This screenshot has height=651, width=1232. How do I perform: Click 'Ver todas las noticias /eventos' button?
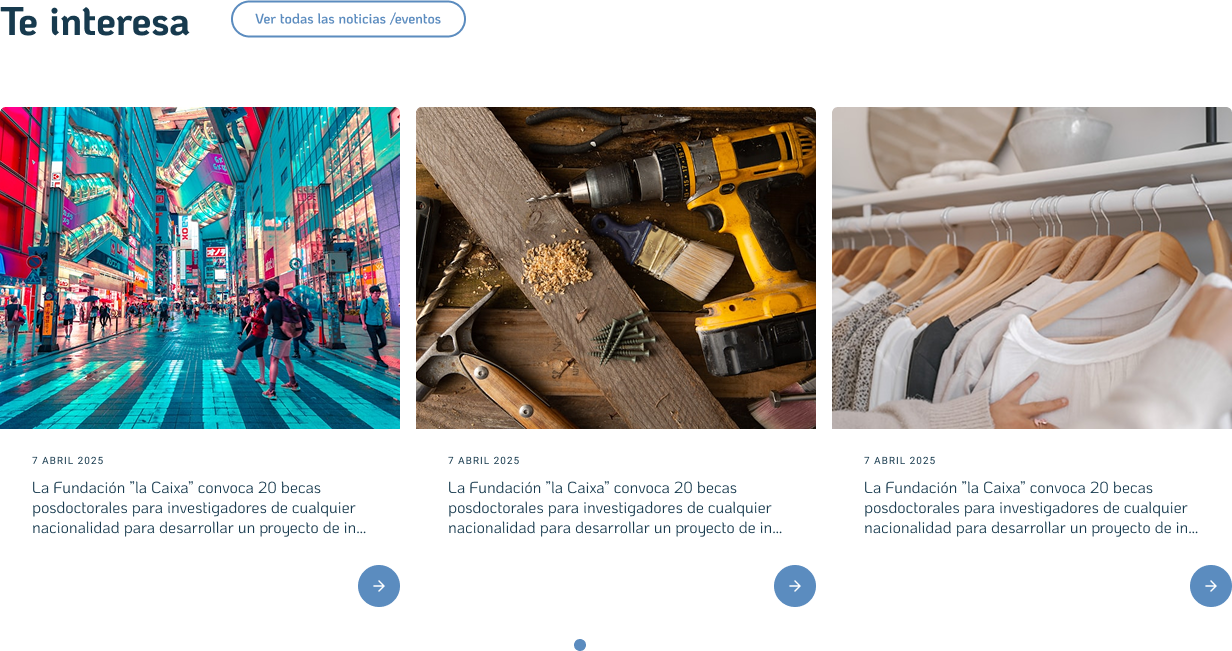348,19
